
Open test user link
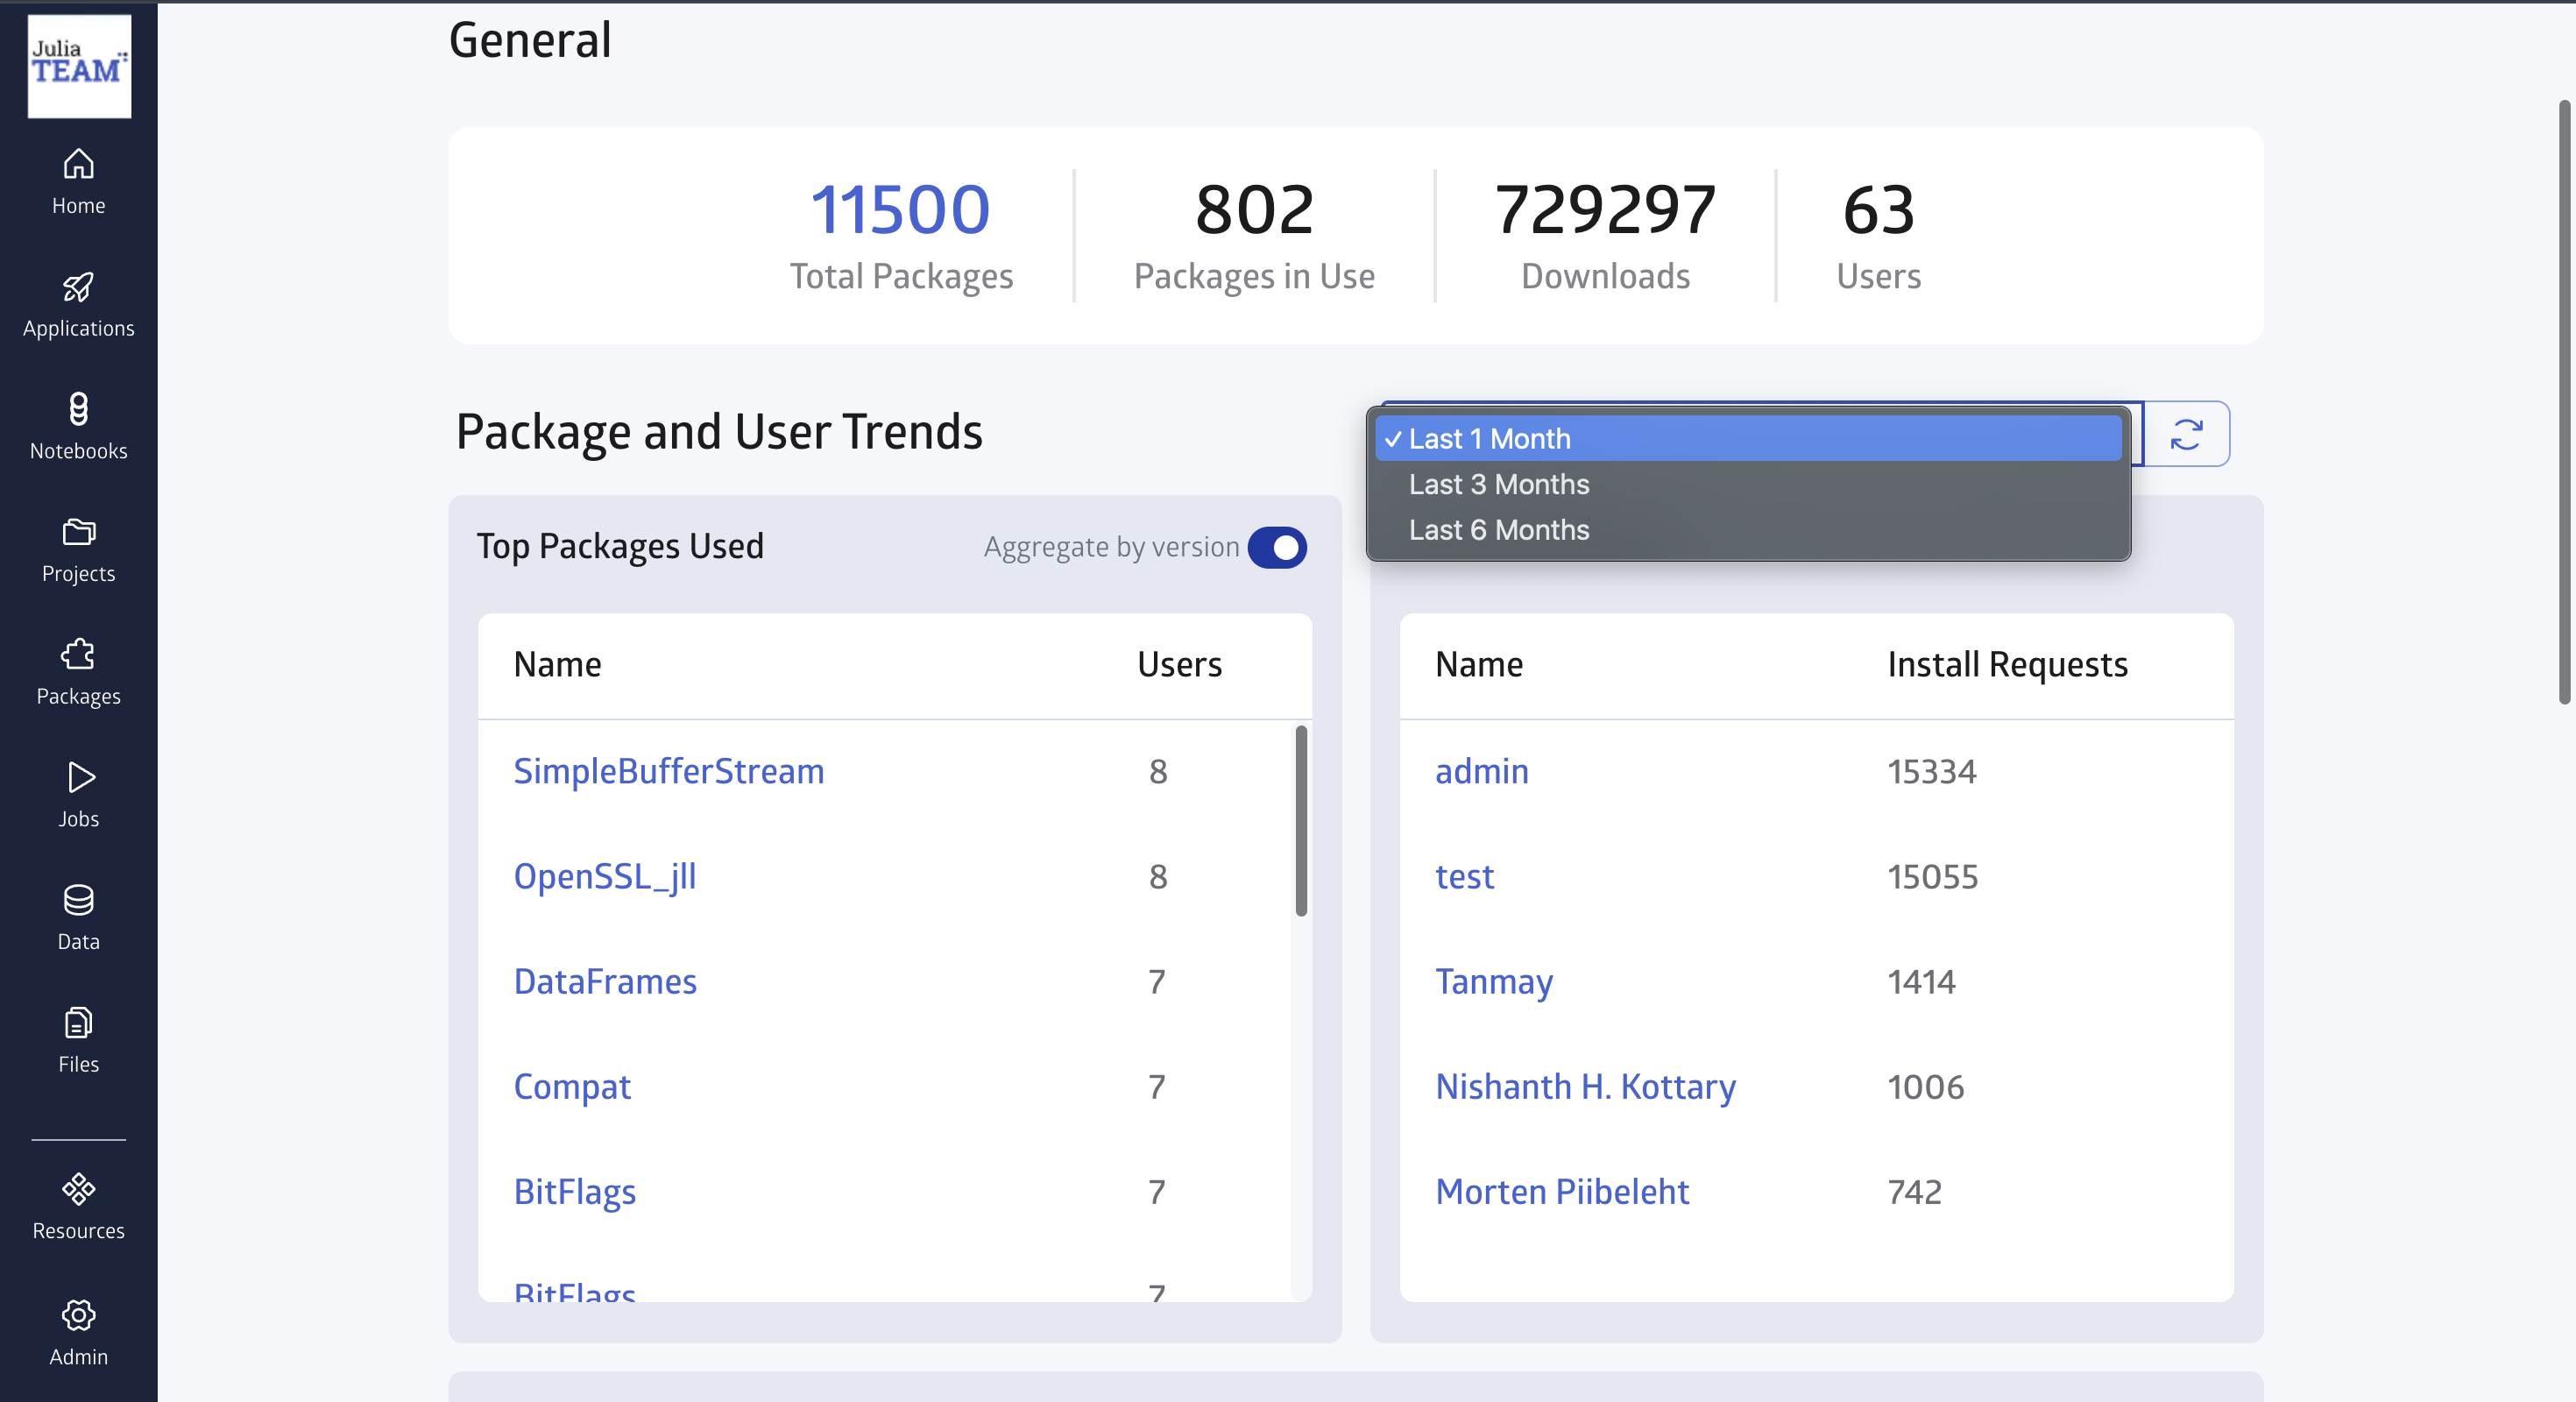tap(1464, 876)
